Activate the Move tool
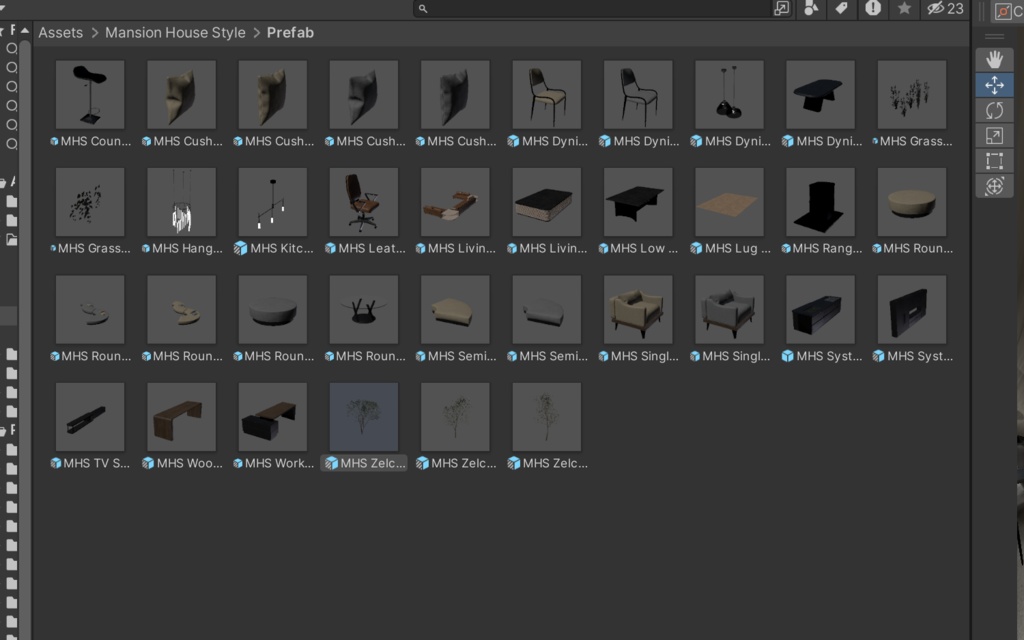 (x=995, y=85)
